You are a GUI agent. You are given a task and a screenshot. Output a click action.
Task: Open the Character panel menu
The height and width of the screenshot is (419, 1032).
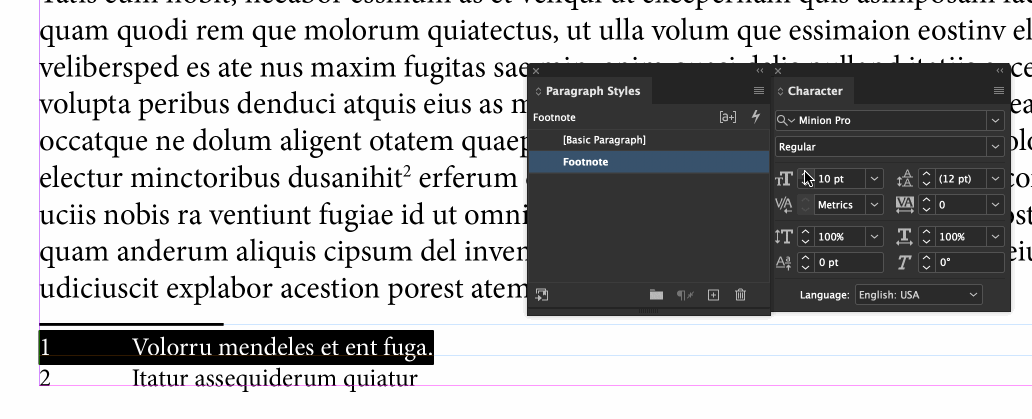(998, 91)
